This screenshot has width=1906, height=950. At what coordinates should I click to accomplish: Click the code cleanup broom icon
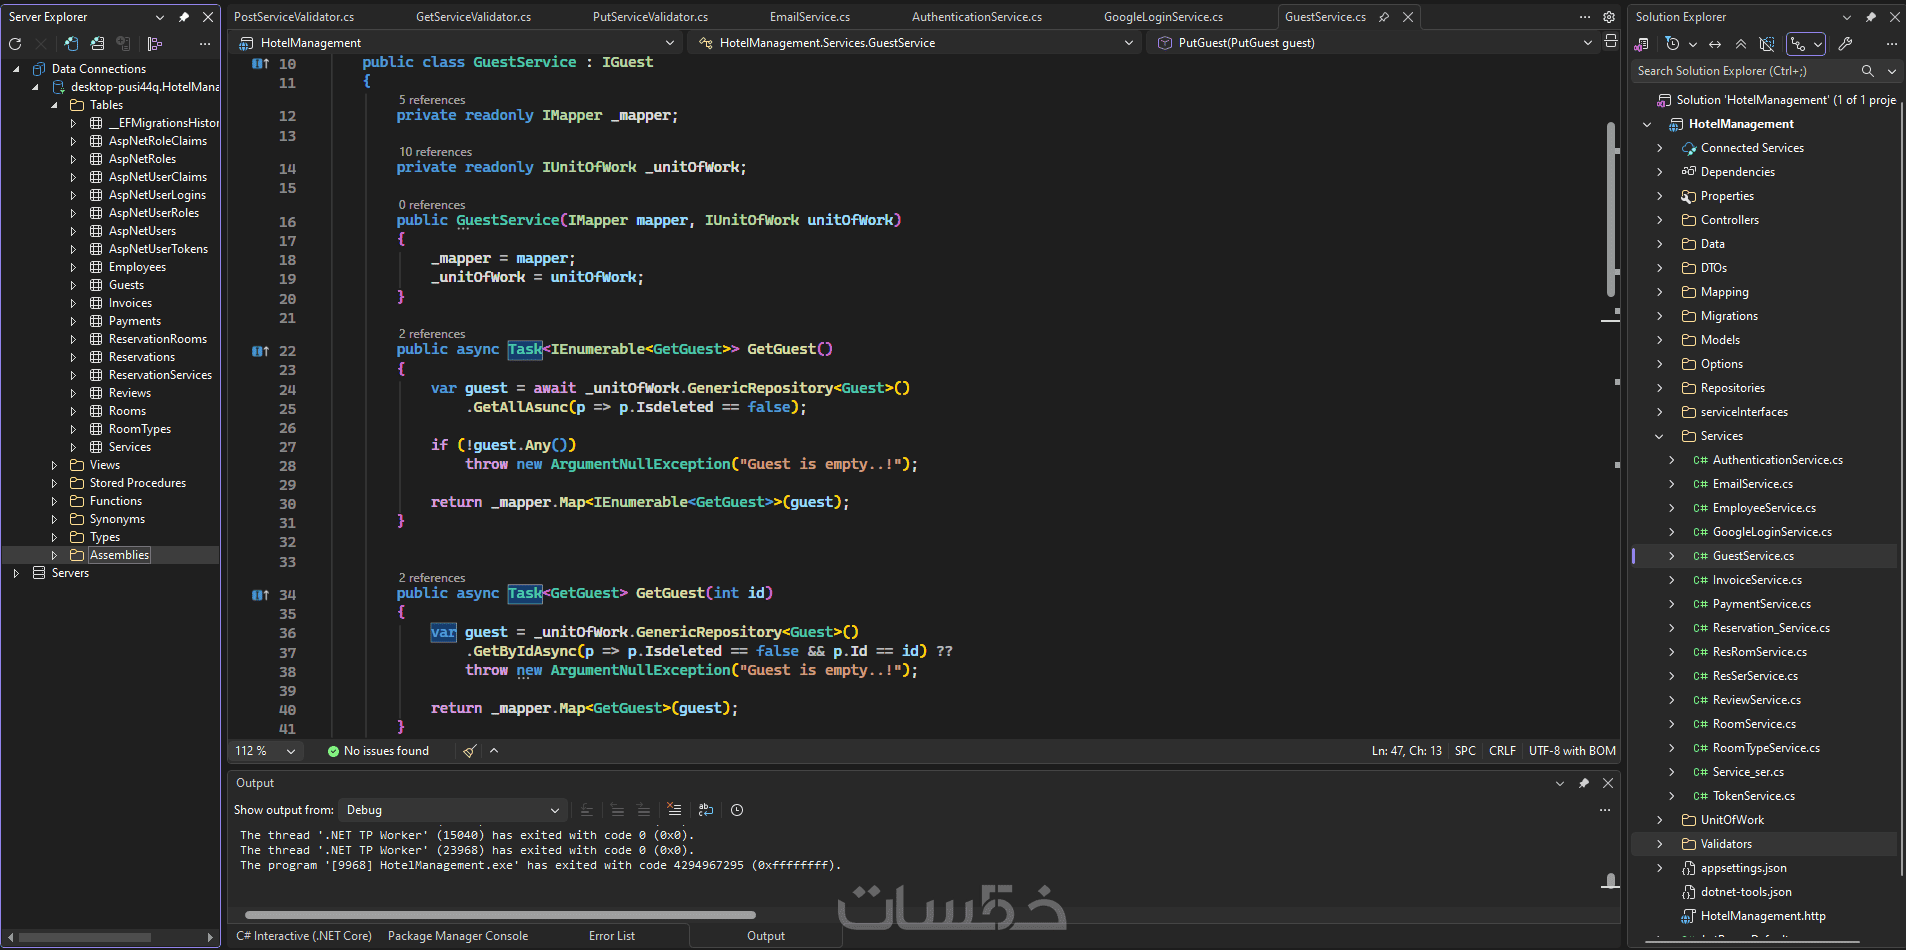(x=469, y=751)
